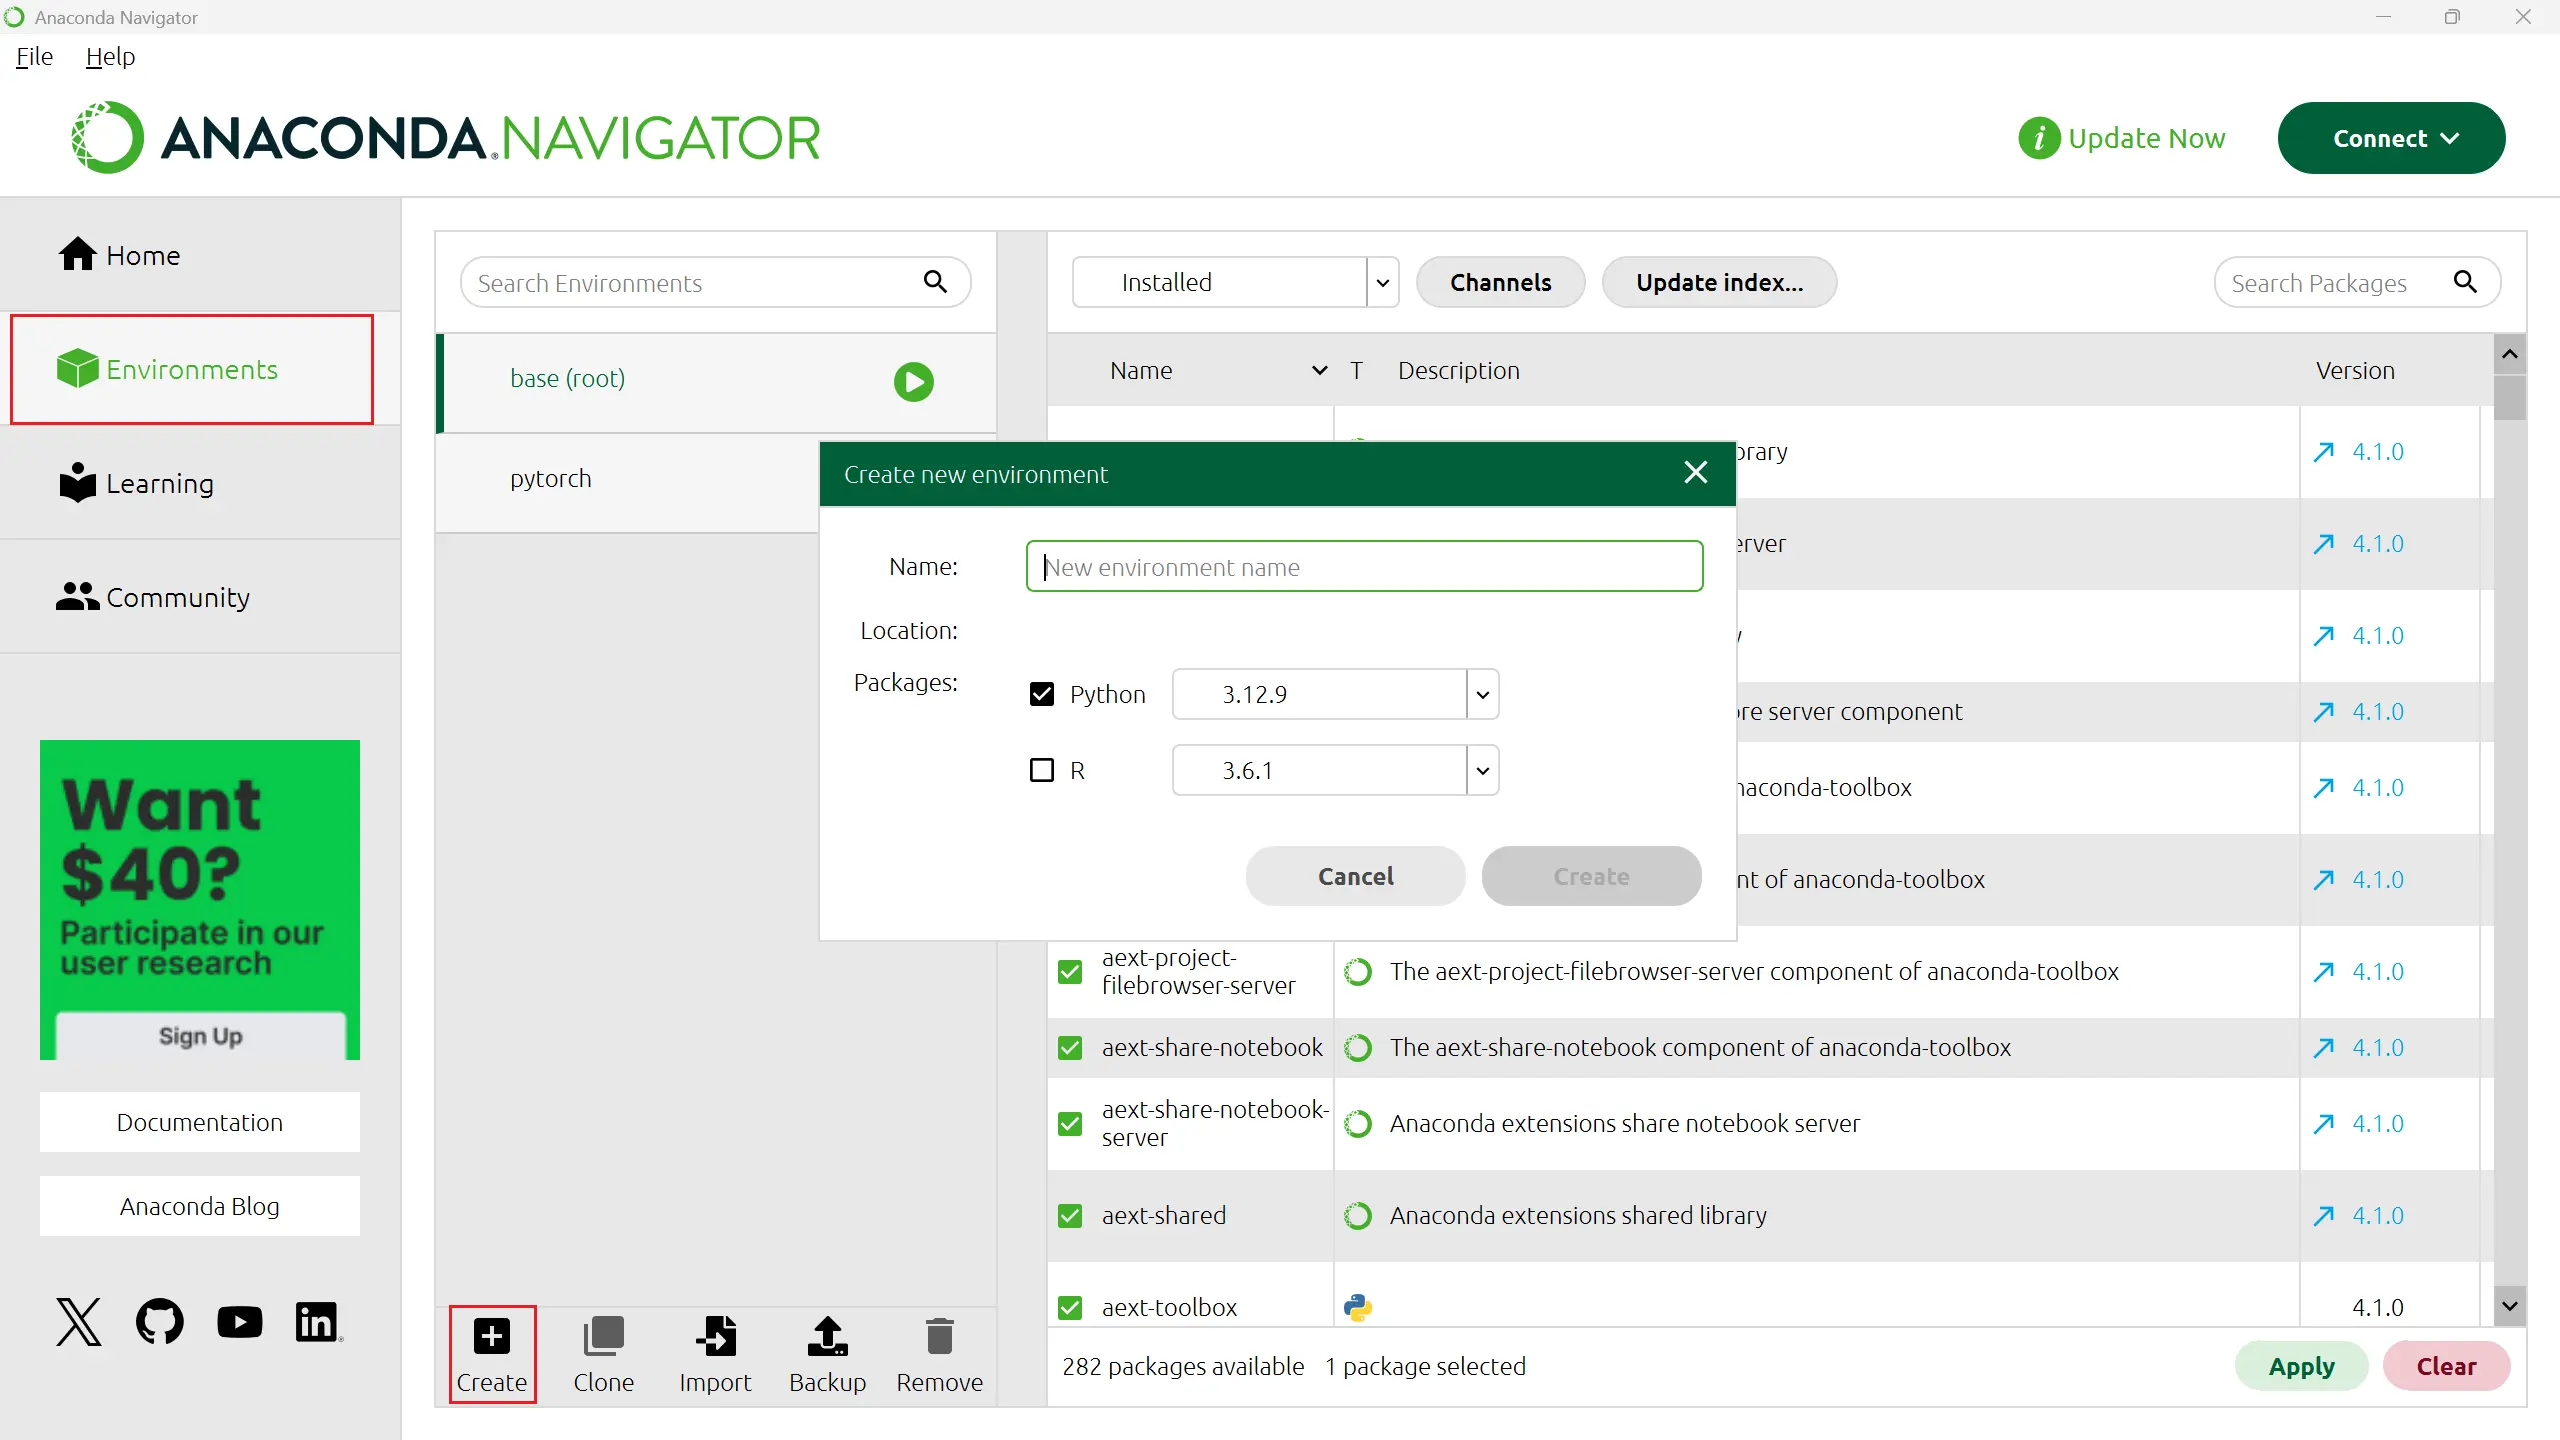Click the New environment name field
The image size is (2560, 1440).
click(x=1364, y=567)
